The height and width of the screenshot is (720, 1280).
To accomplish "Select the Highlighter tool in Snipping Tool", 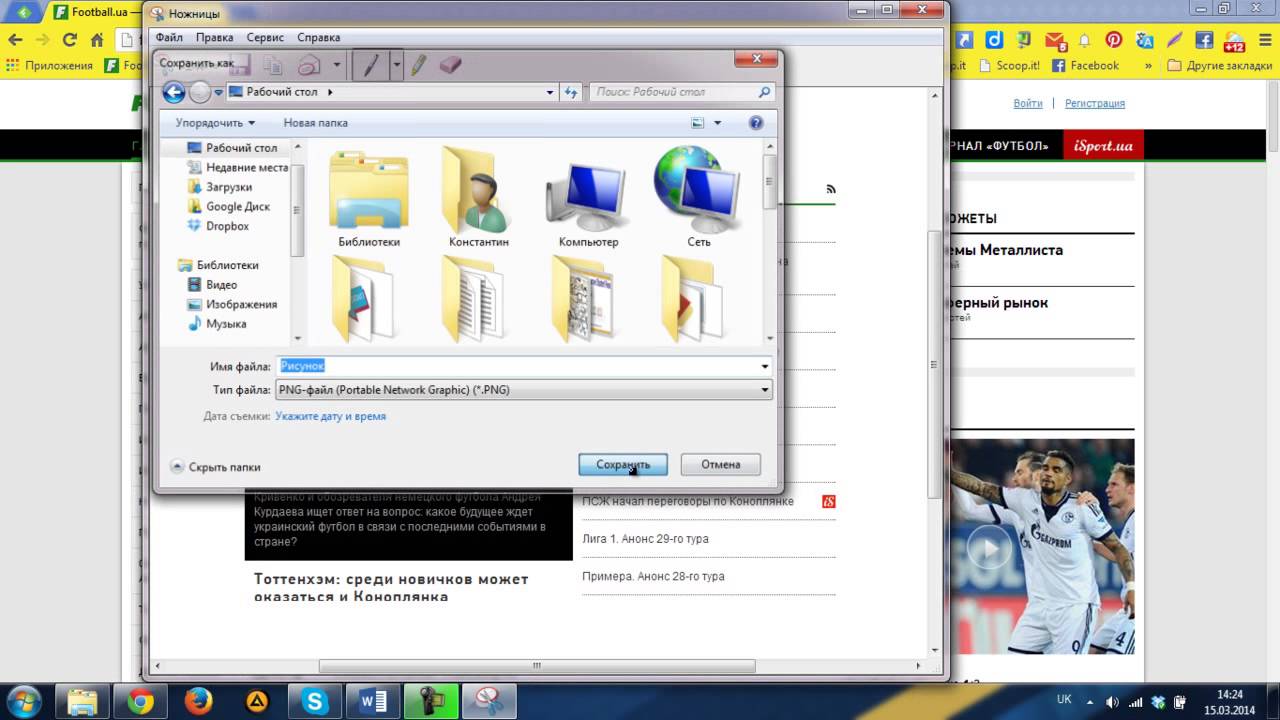I will [x=419, y=65].
